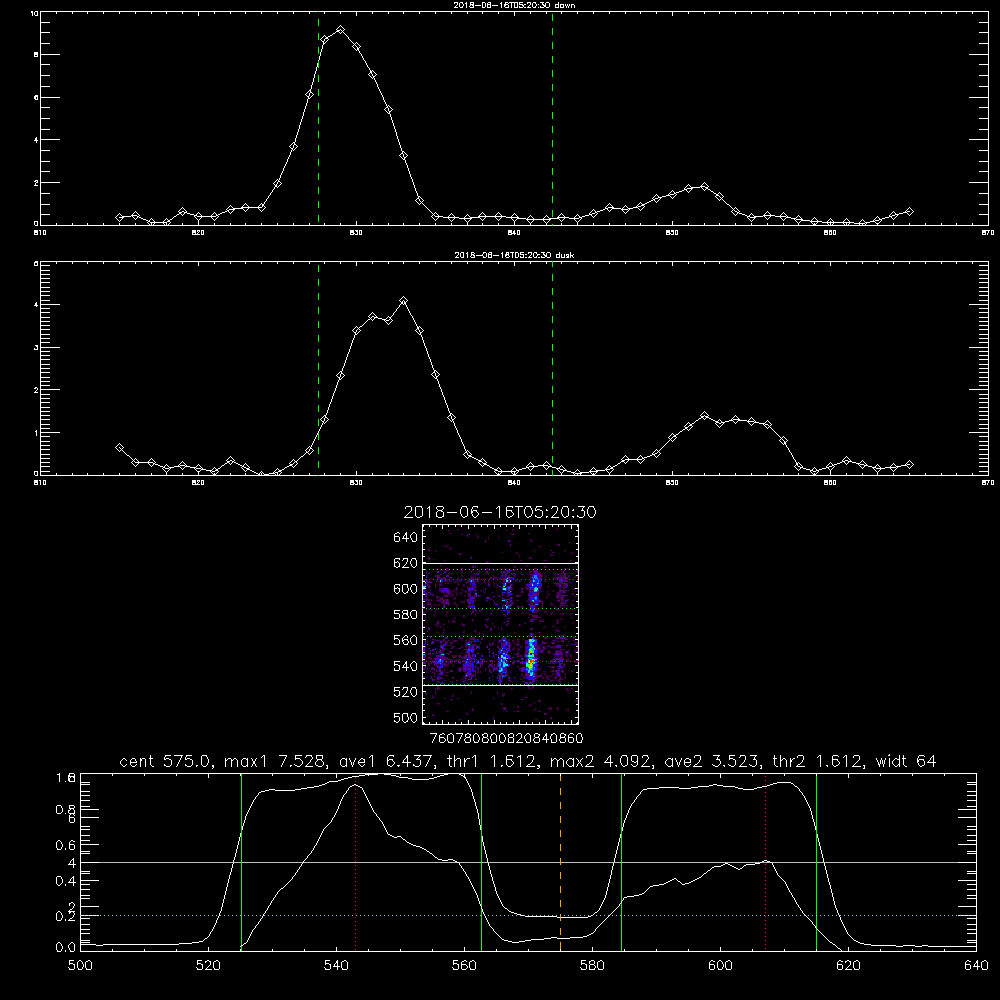Click the 560 label on heatmap y-axis
Viewport: 1000px width, 1000px height.
[x=405, y=640]
